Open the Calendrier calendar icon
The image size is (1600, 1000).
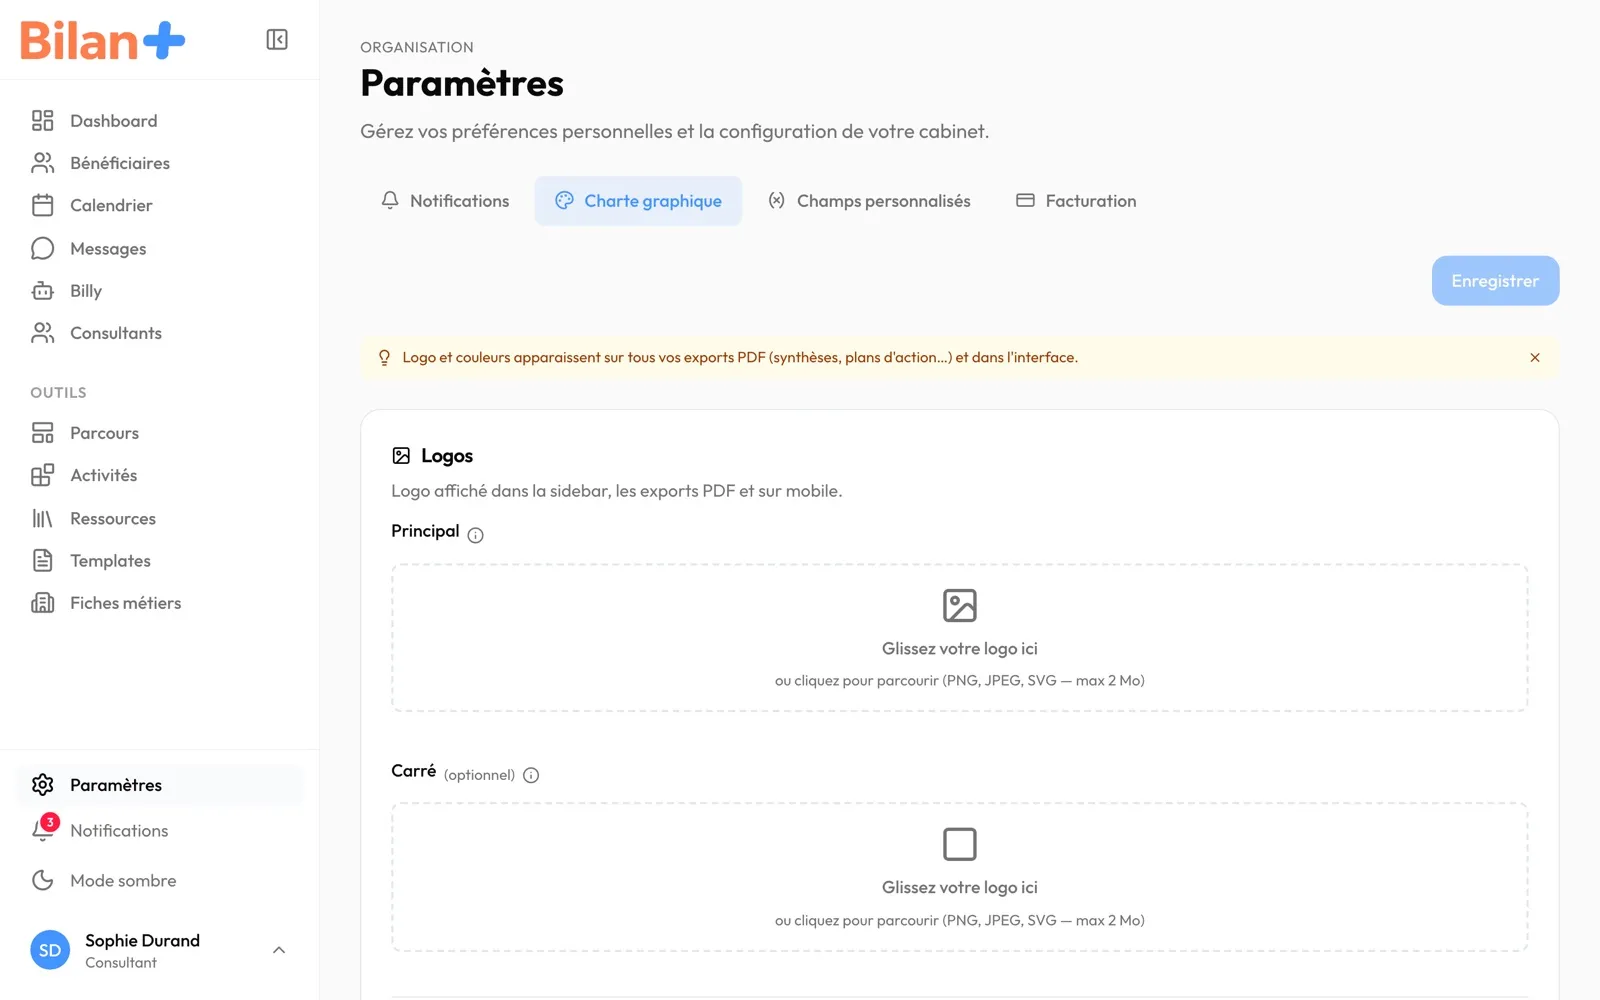tap(42, 205)
